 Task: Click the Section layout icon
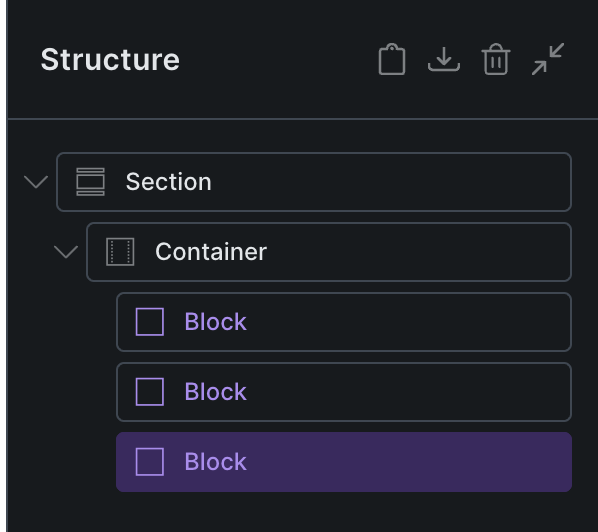[x=90, y=182]
